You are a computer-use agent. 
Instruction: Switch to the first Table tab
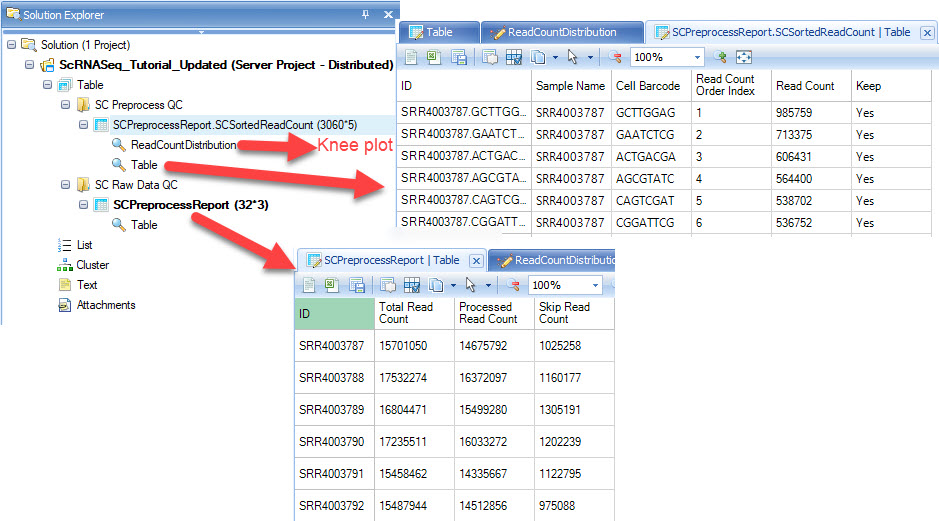[438, 32]
